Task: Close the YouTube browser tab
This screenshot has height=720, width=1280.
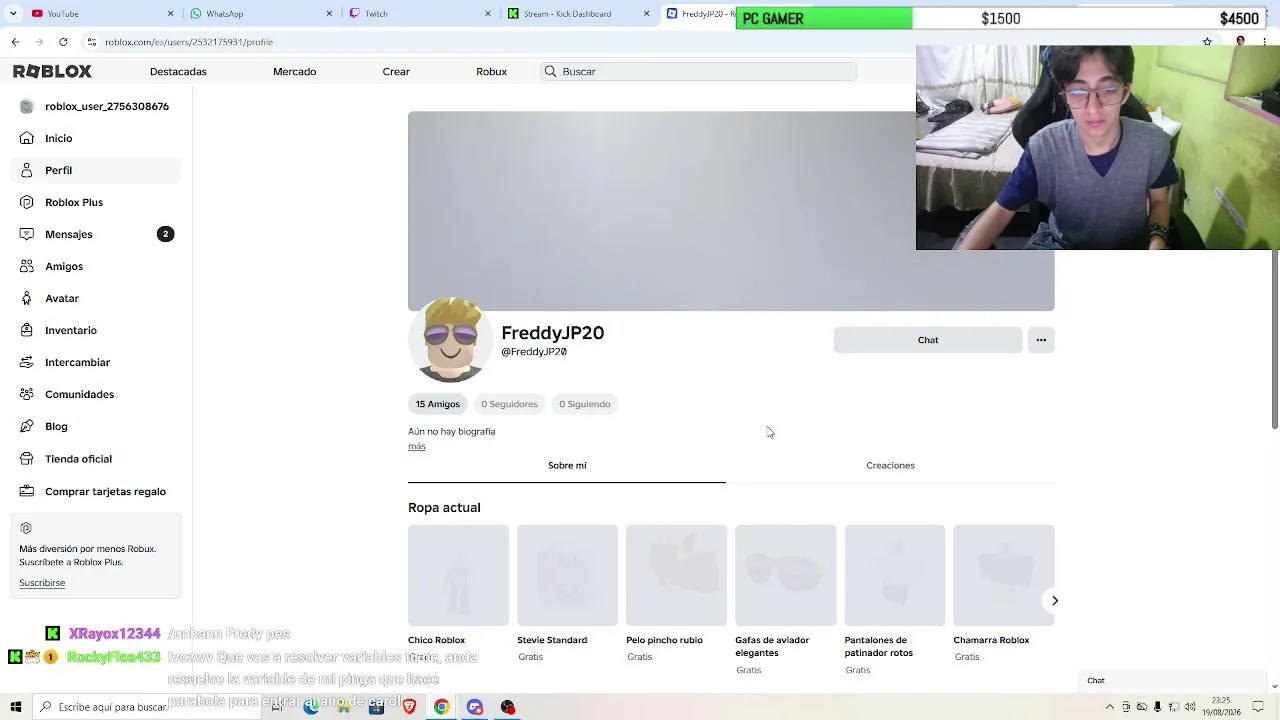Action: (170, 14)
